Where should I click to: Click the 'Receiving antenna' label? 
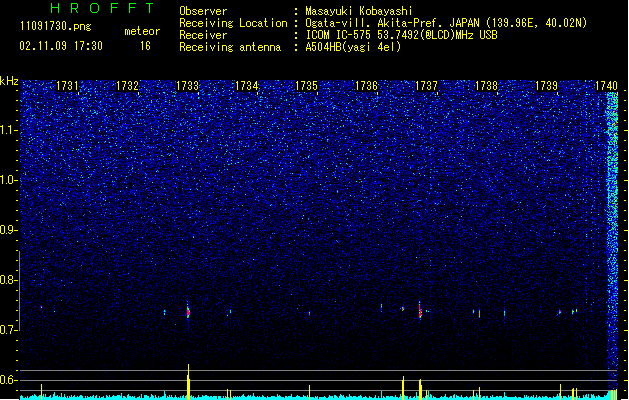(x=230, y=47)
